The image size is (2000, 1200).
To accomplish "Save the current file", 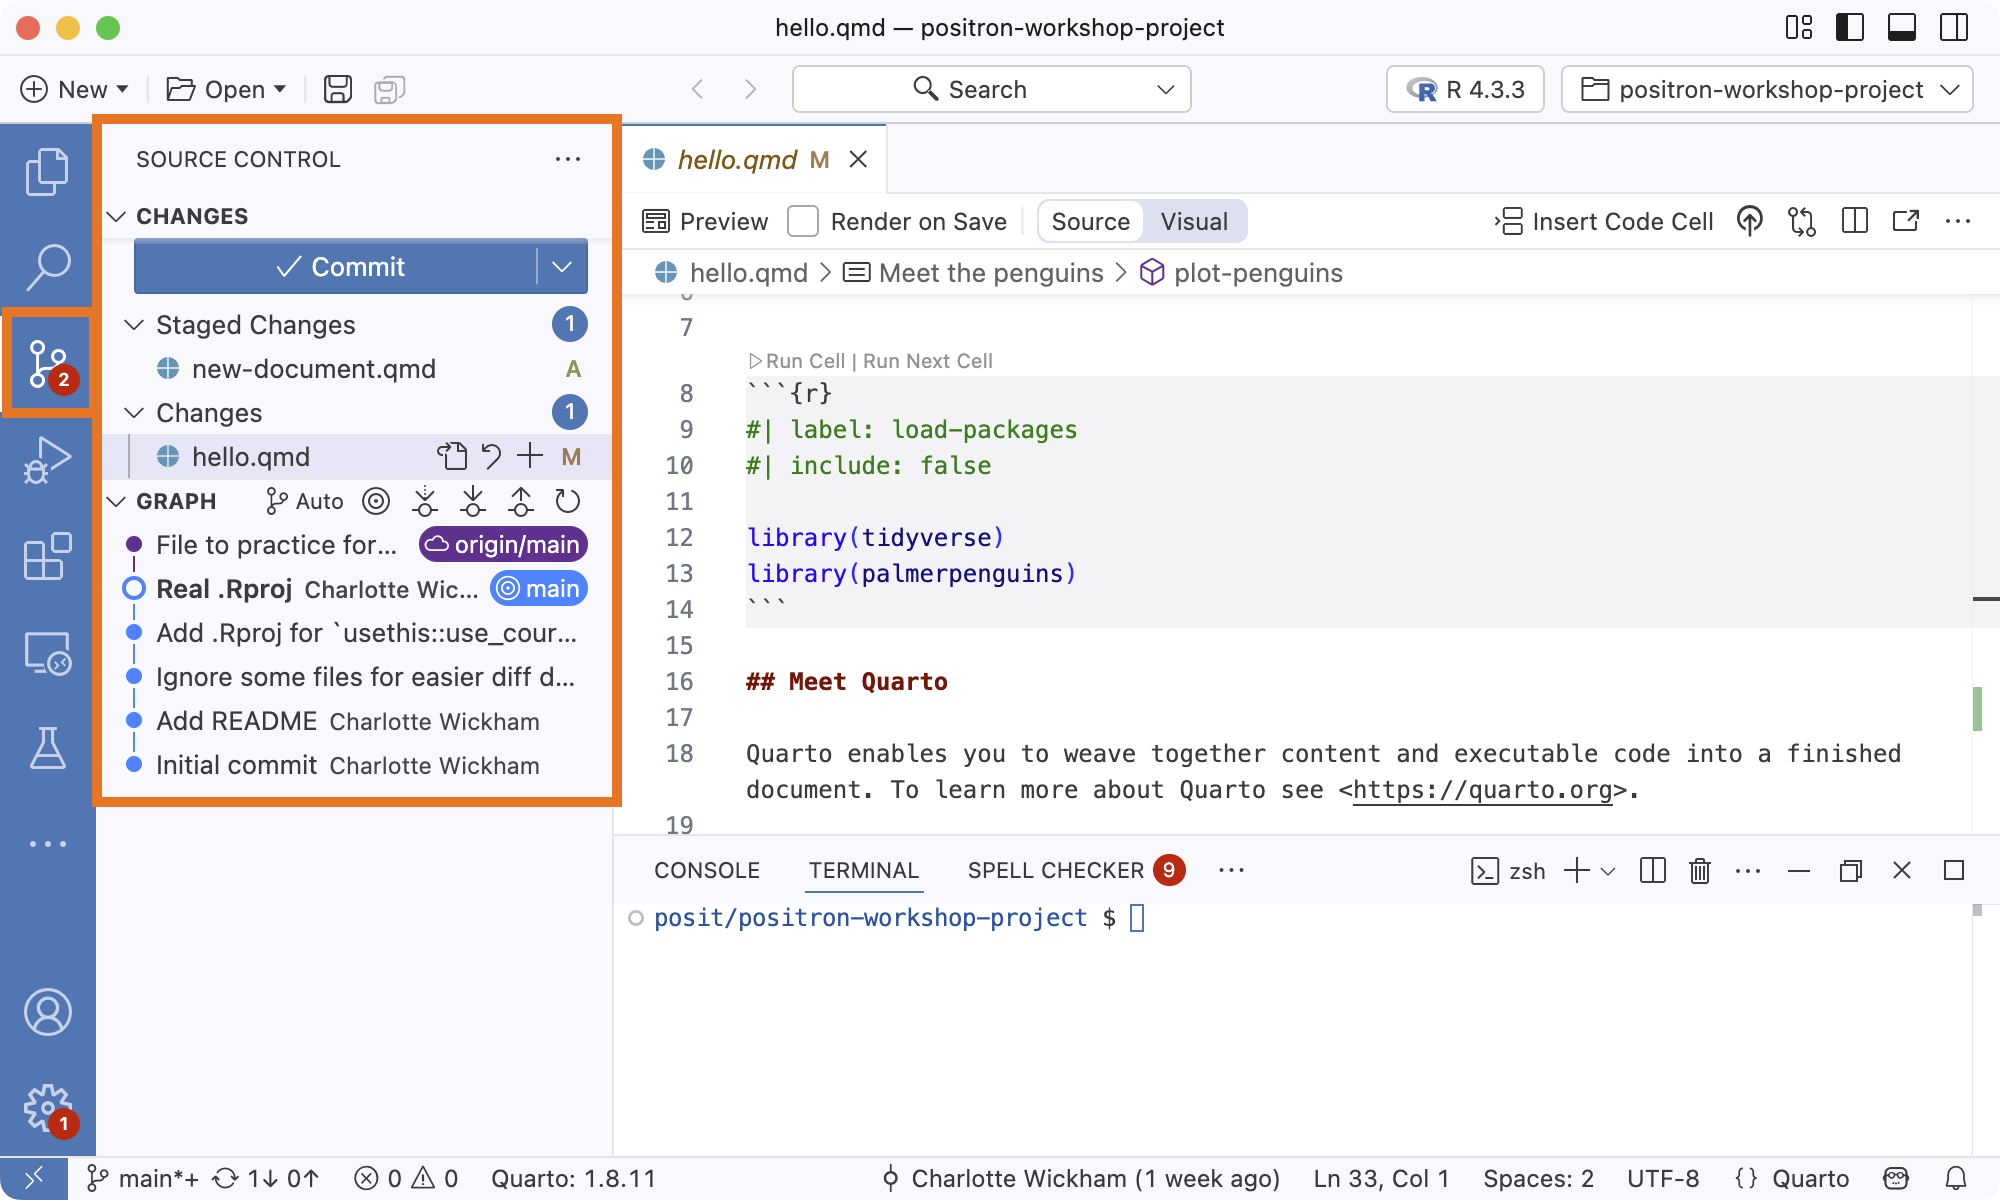I will [338, 89].
